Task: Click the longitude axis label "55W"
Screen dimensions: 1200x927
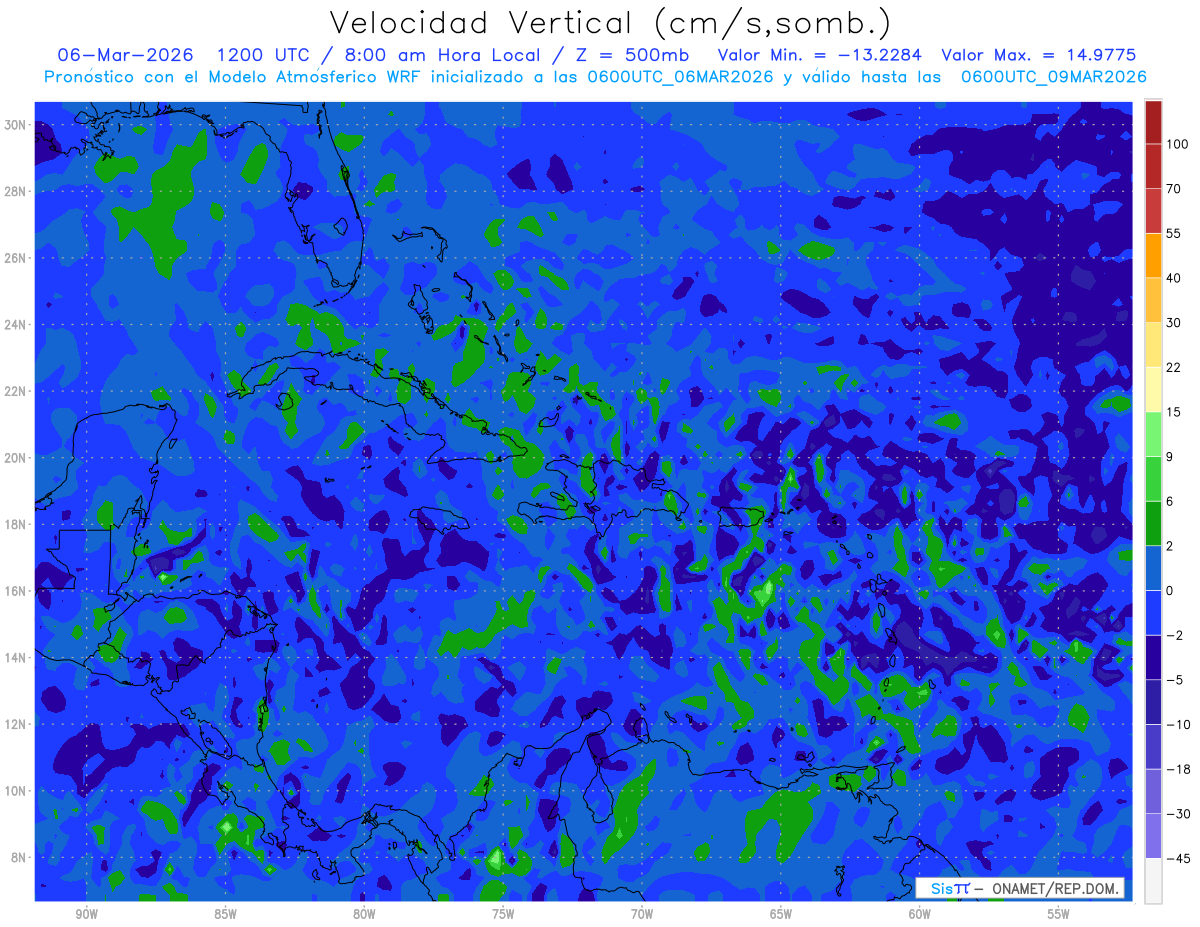Action: (1058, 915)
